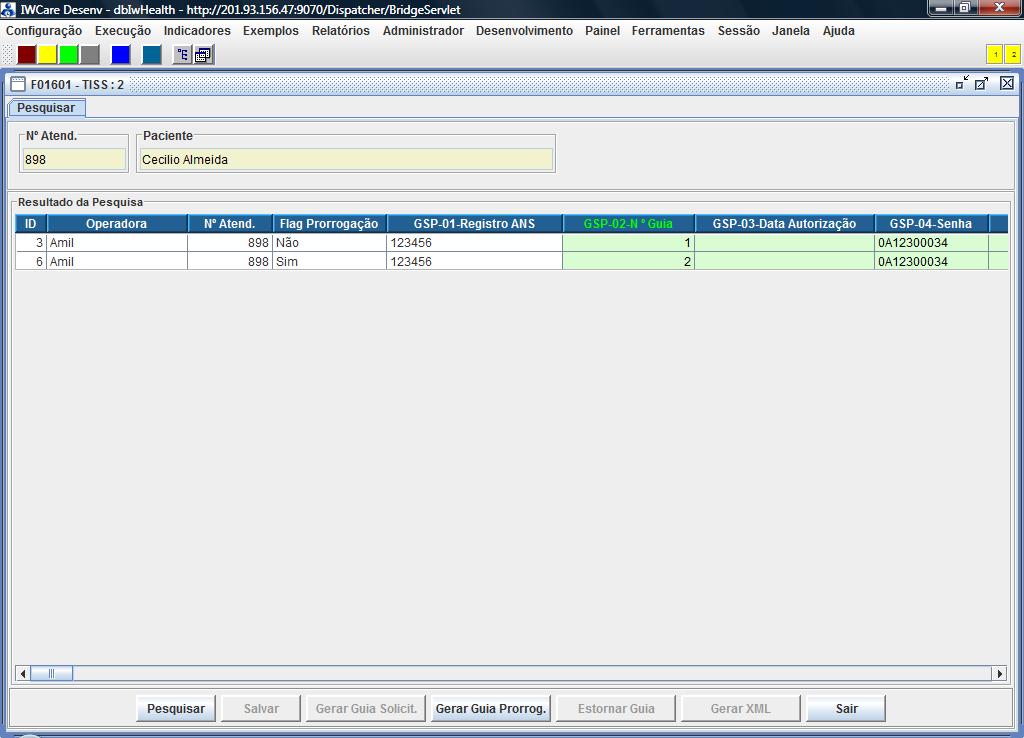Open the Sessão menu
1024x738 pixels.
[739, 31]
